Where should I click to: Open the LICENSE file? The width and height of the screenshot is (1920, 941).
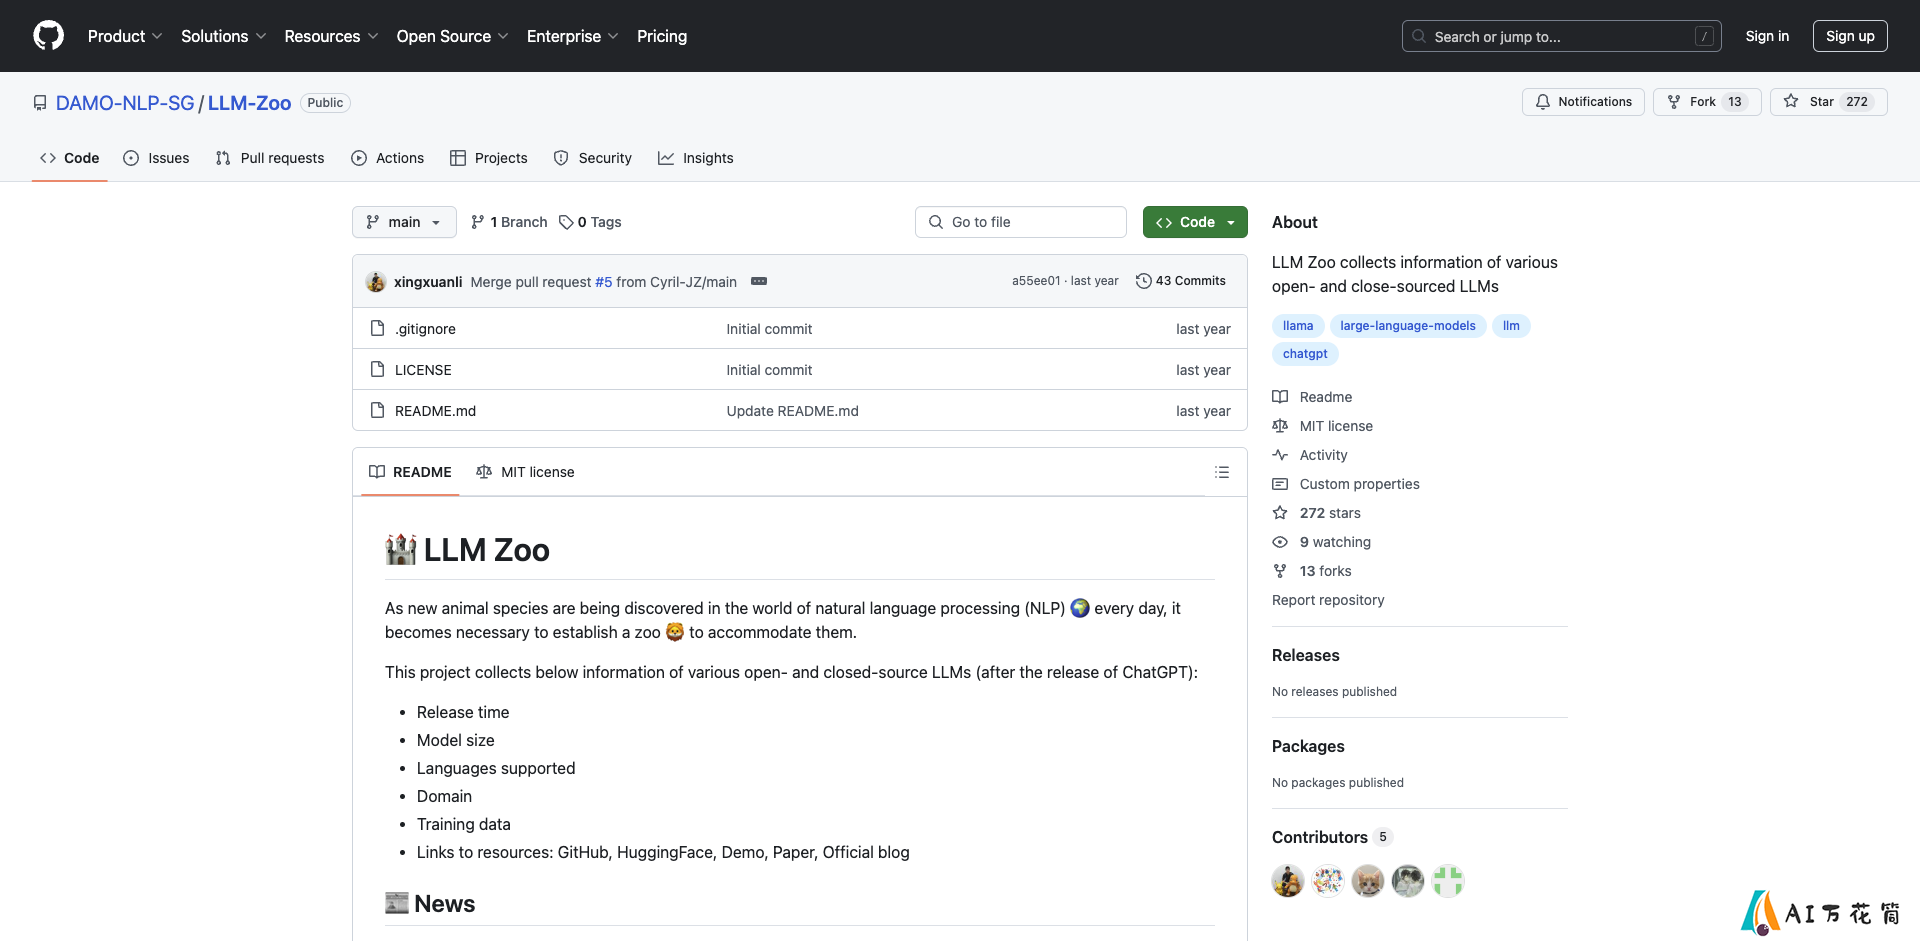click(423, 370)
